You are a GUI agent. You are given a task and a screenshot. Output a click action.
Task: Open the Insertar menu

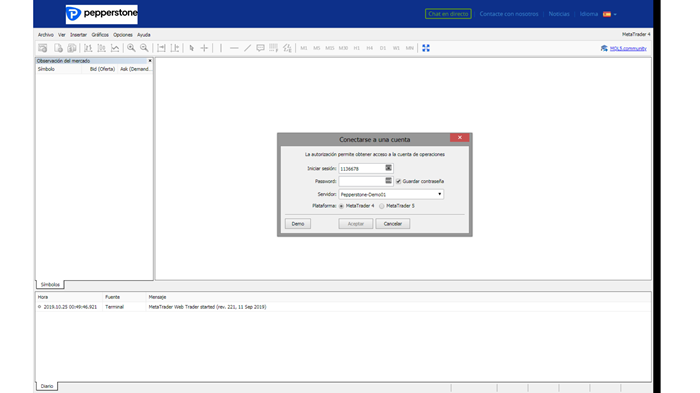78,35
